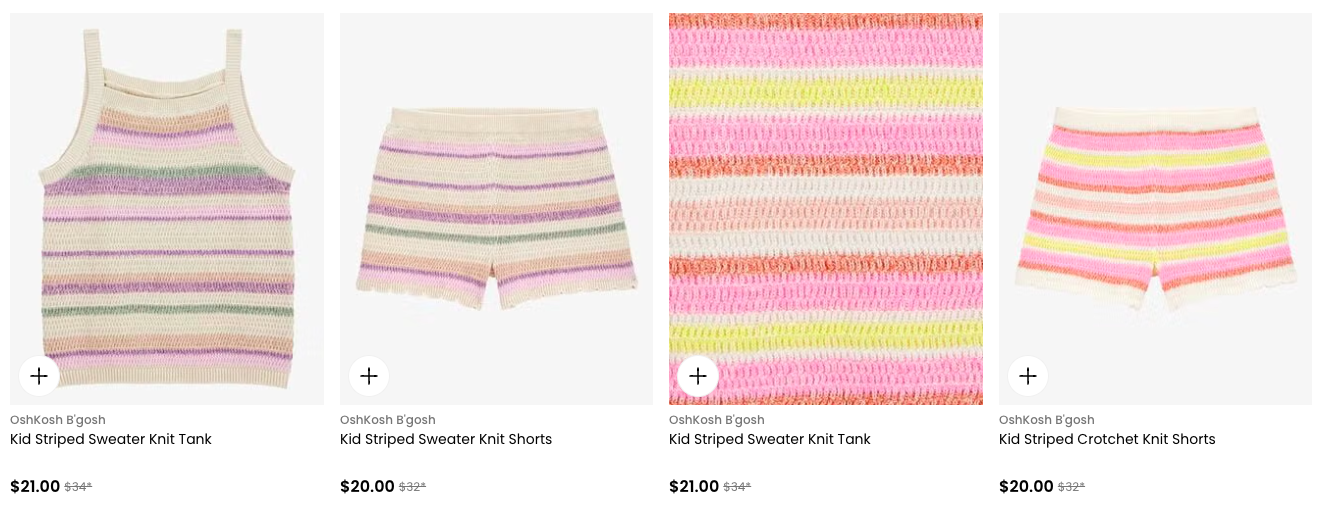This screenshot has height=508, width=1334.
Task: Click plus icon on pink striped shorts
Action: click(x=1028, y=376)
